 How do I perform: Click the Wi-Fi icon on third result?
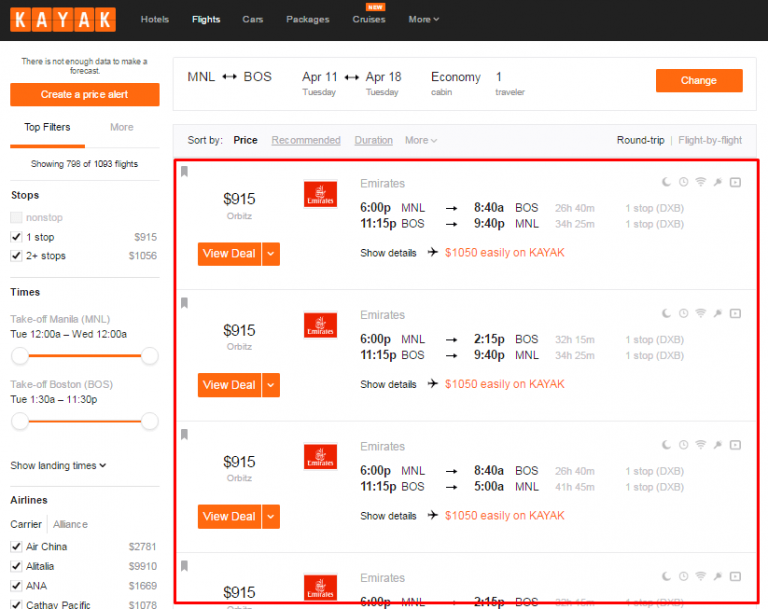701,445
